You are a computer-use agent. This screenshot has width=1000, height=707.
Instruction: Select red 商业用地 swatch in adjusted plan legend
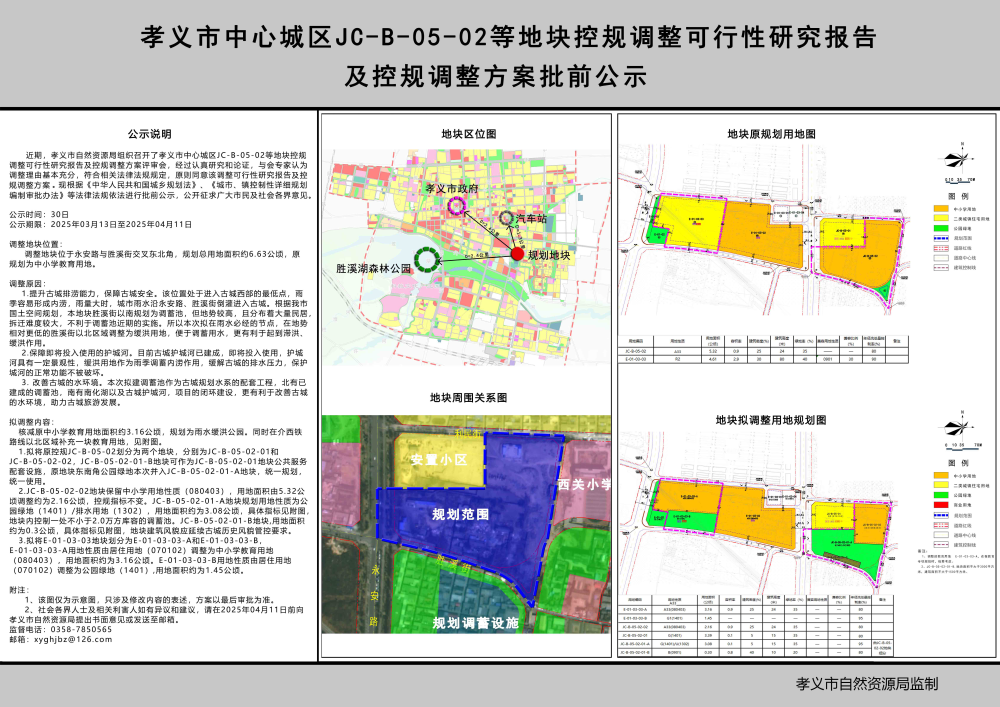(x=941, y=505)
